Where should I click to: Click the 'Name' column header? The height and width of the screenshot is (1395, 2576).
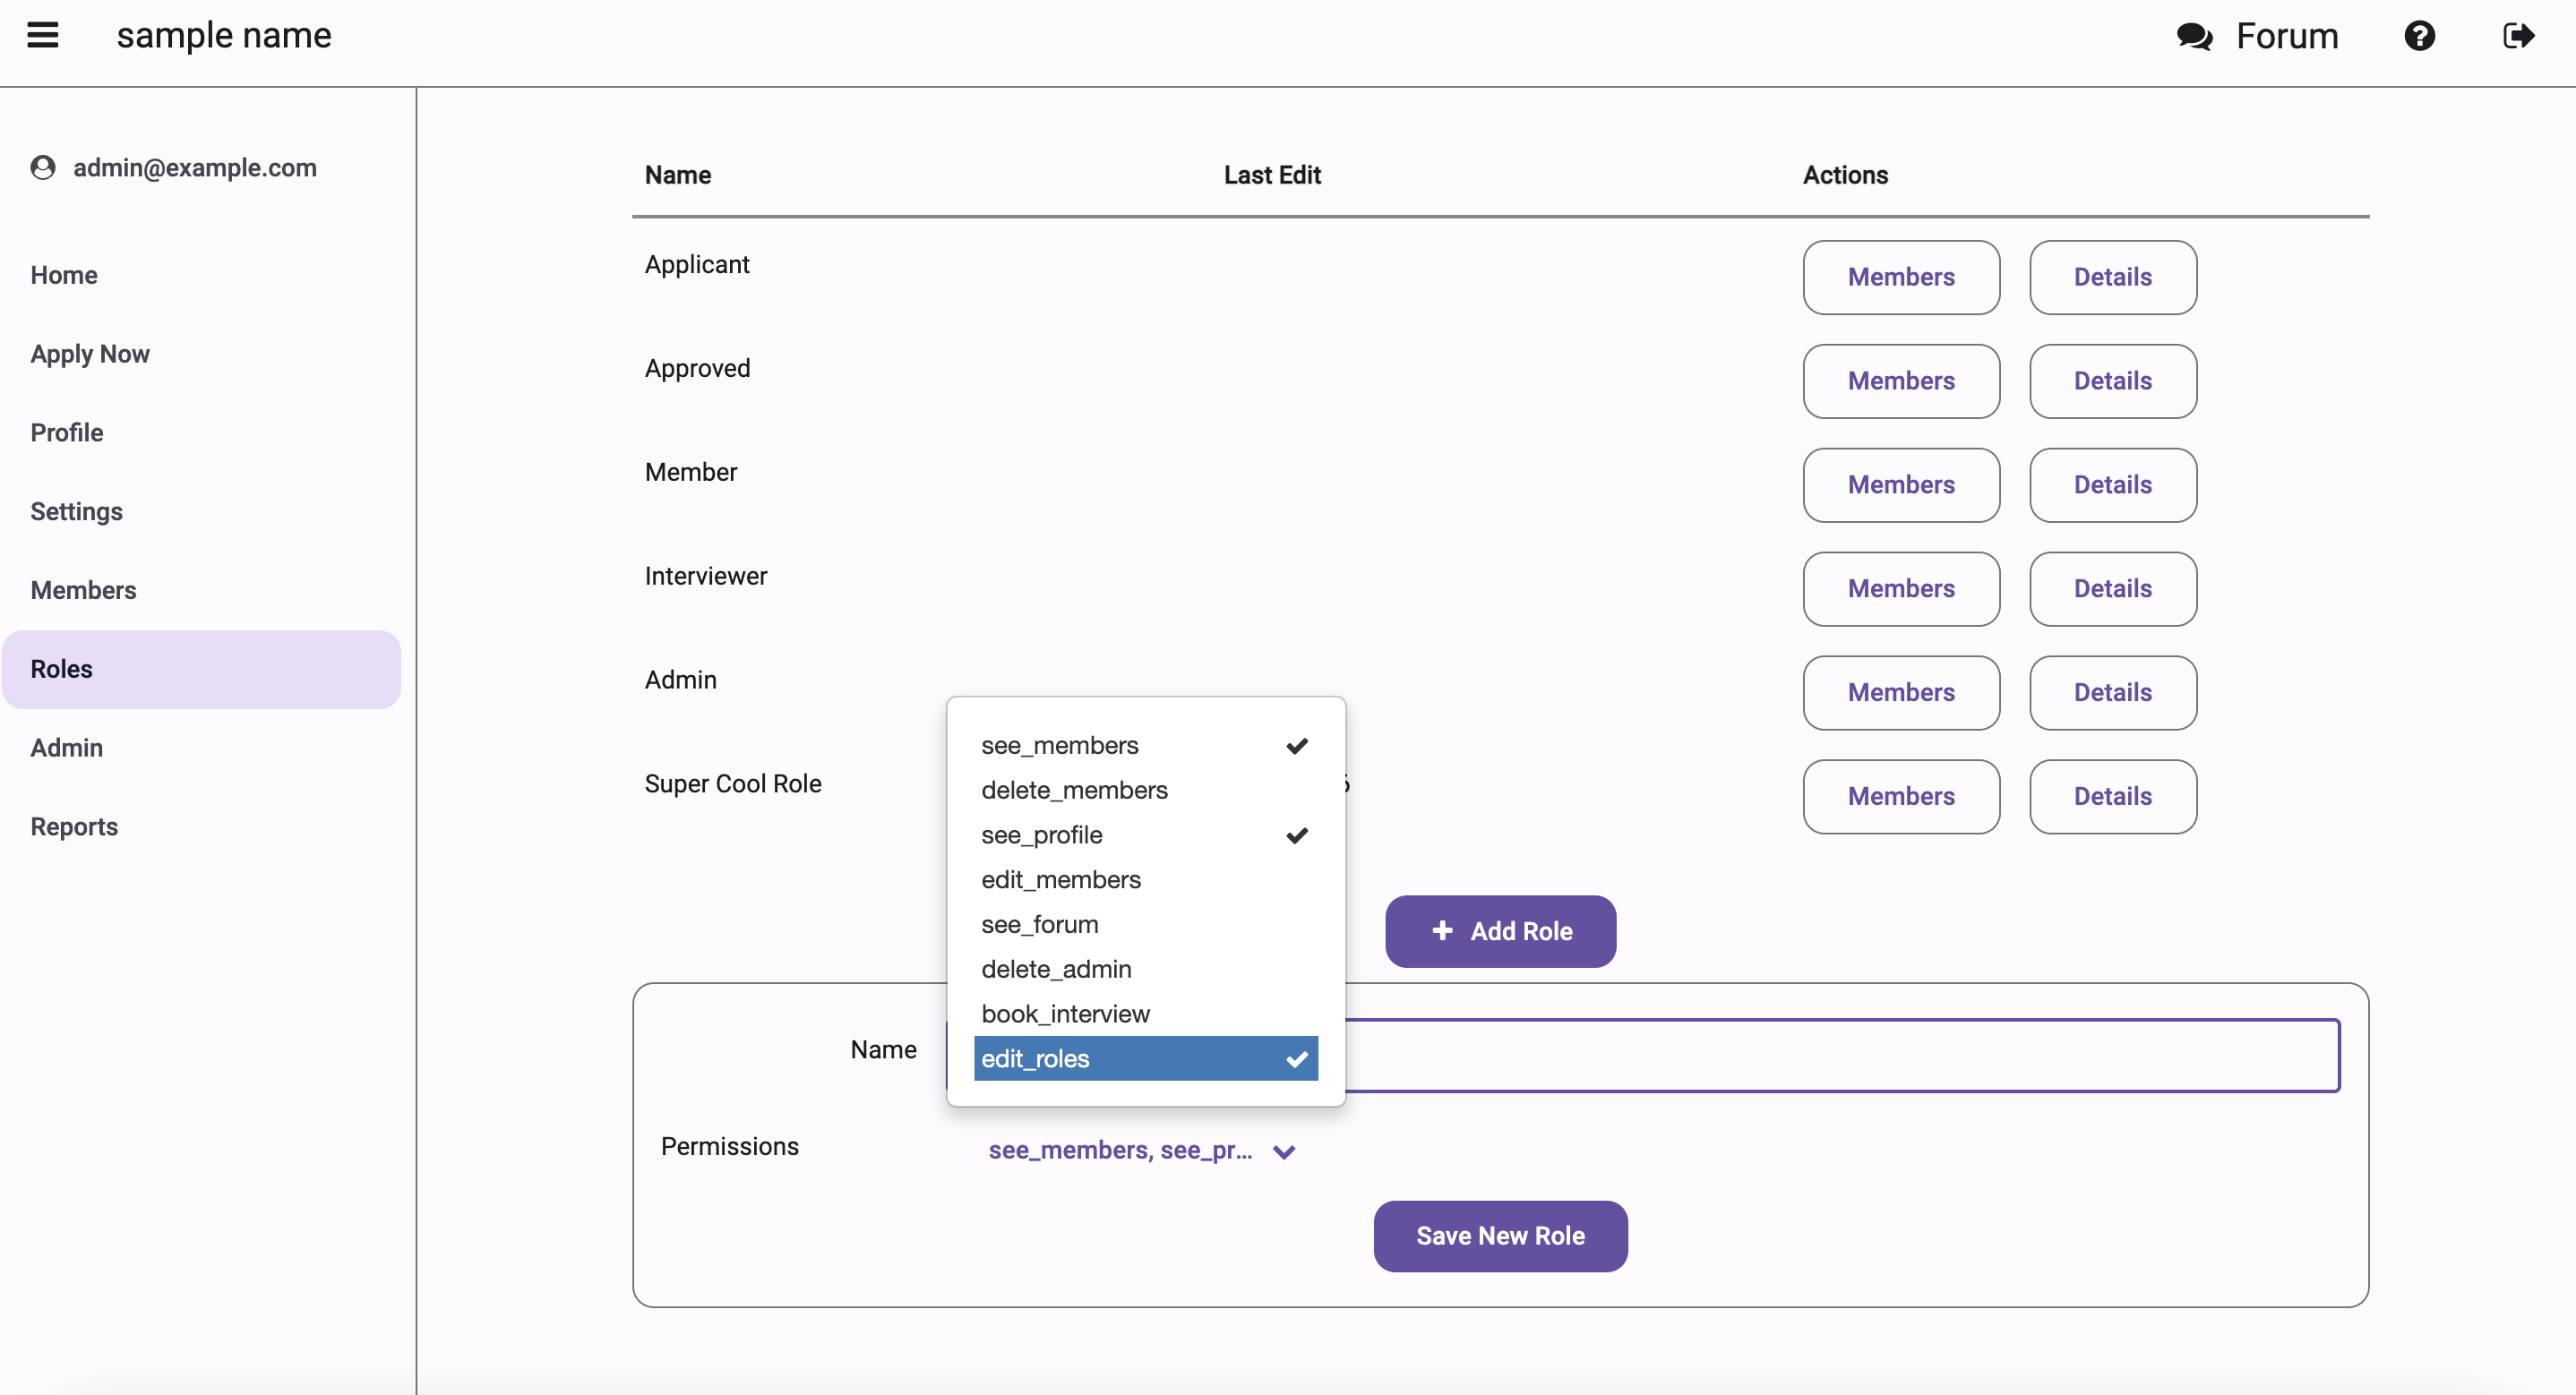point(678,175)
